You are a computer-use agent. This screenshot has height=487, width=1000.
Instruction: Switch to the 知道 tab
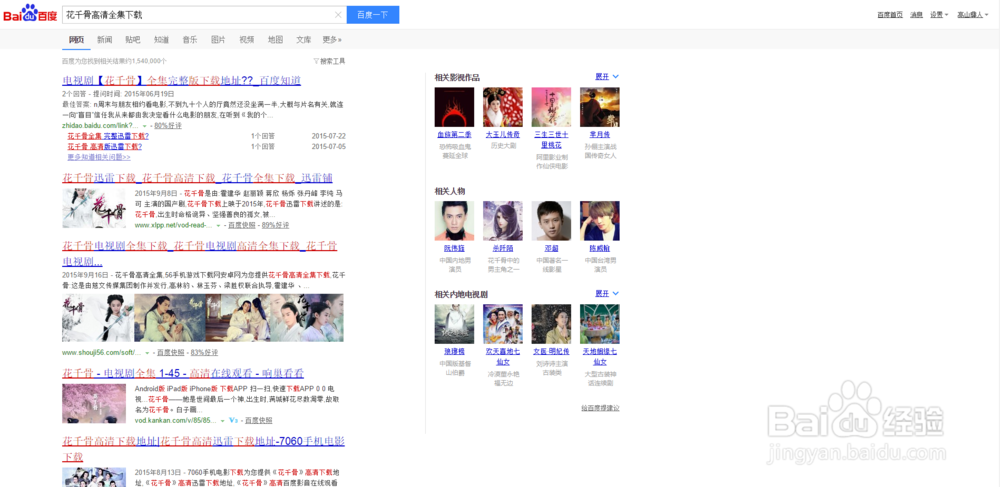click(161, 40)
